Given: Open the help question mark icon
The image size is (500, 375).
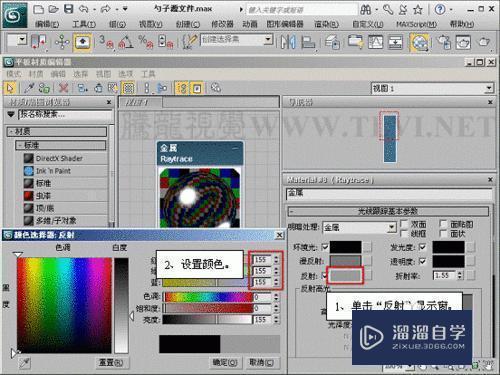Looking at the screenshot, I should click(x=440, y=9).
